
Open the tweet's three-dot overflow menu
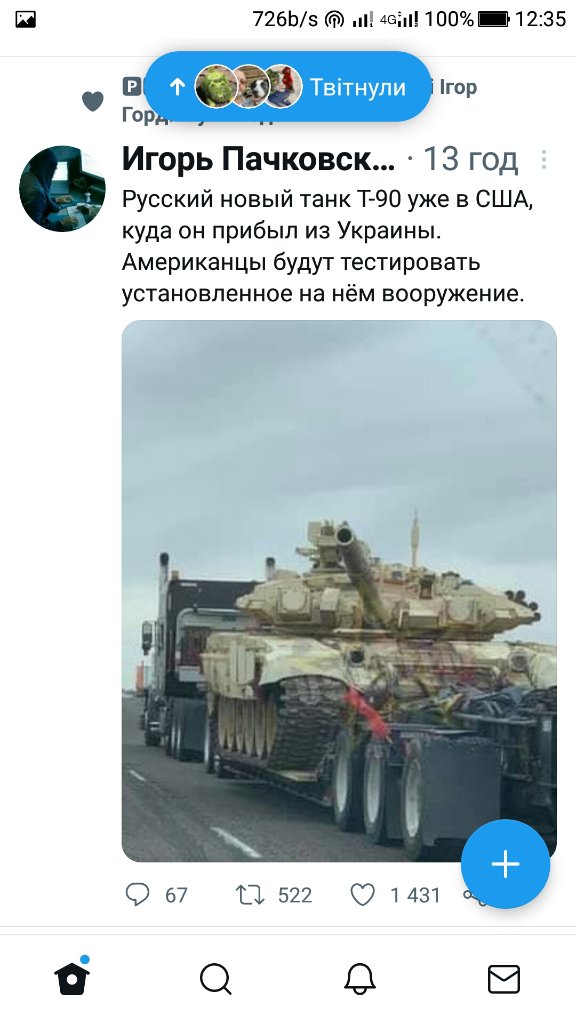tap(543, 160)
